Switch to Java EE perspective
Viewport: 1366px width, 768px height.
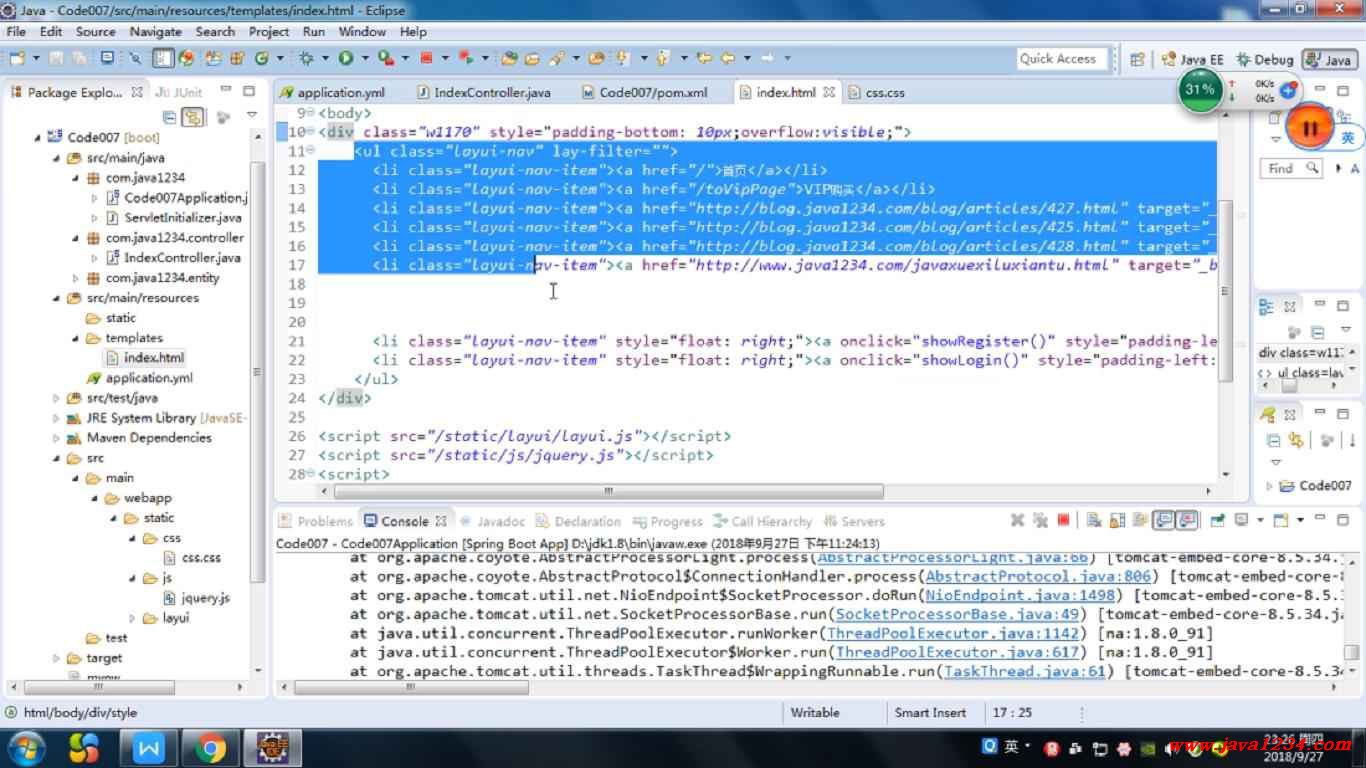tap(1193, 60)
